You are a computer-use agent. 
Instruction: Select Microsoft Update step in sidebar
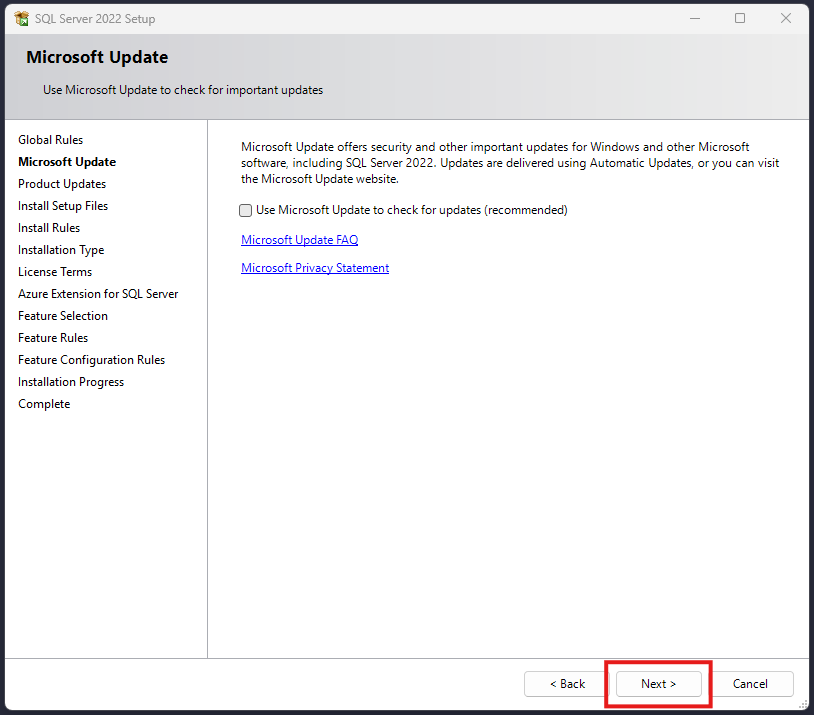coord(67,162)
